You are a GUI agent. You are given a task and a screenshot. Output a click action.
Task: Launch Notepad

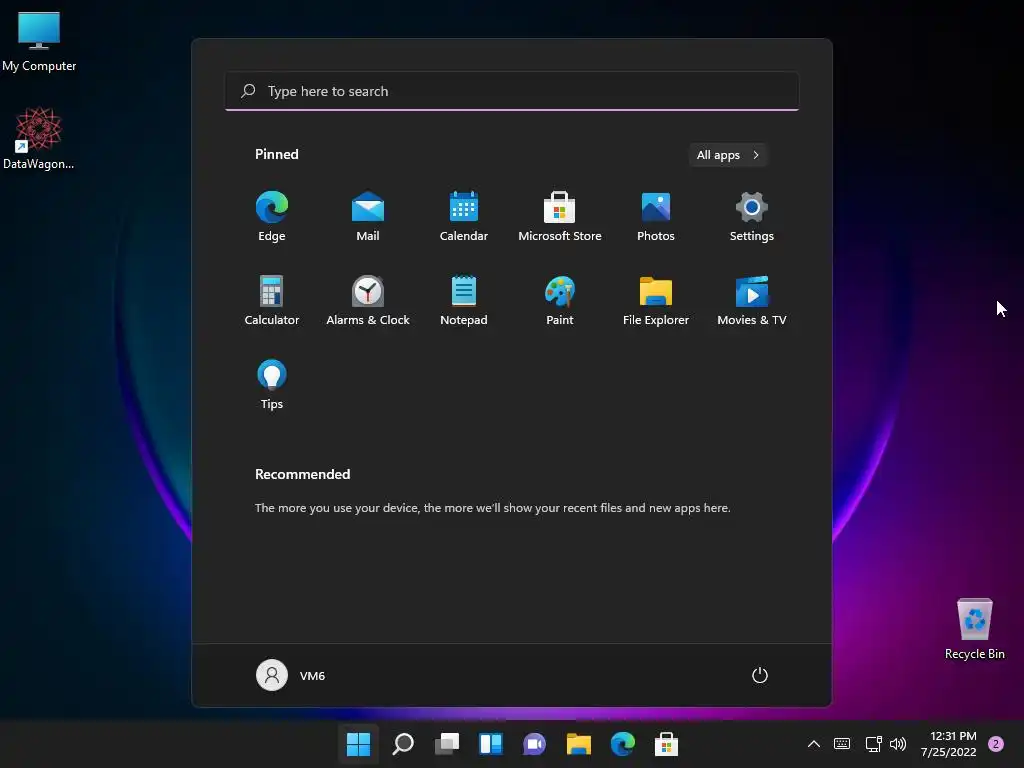[x=464, y=300]
